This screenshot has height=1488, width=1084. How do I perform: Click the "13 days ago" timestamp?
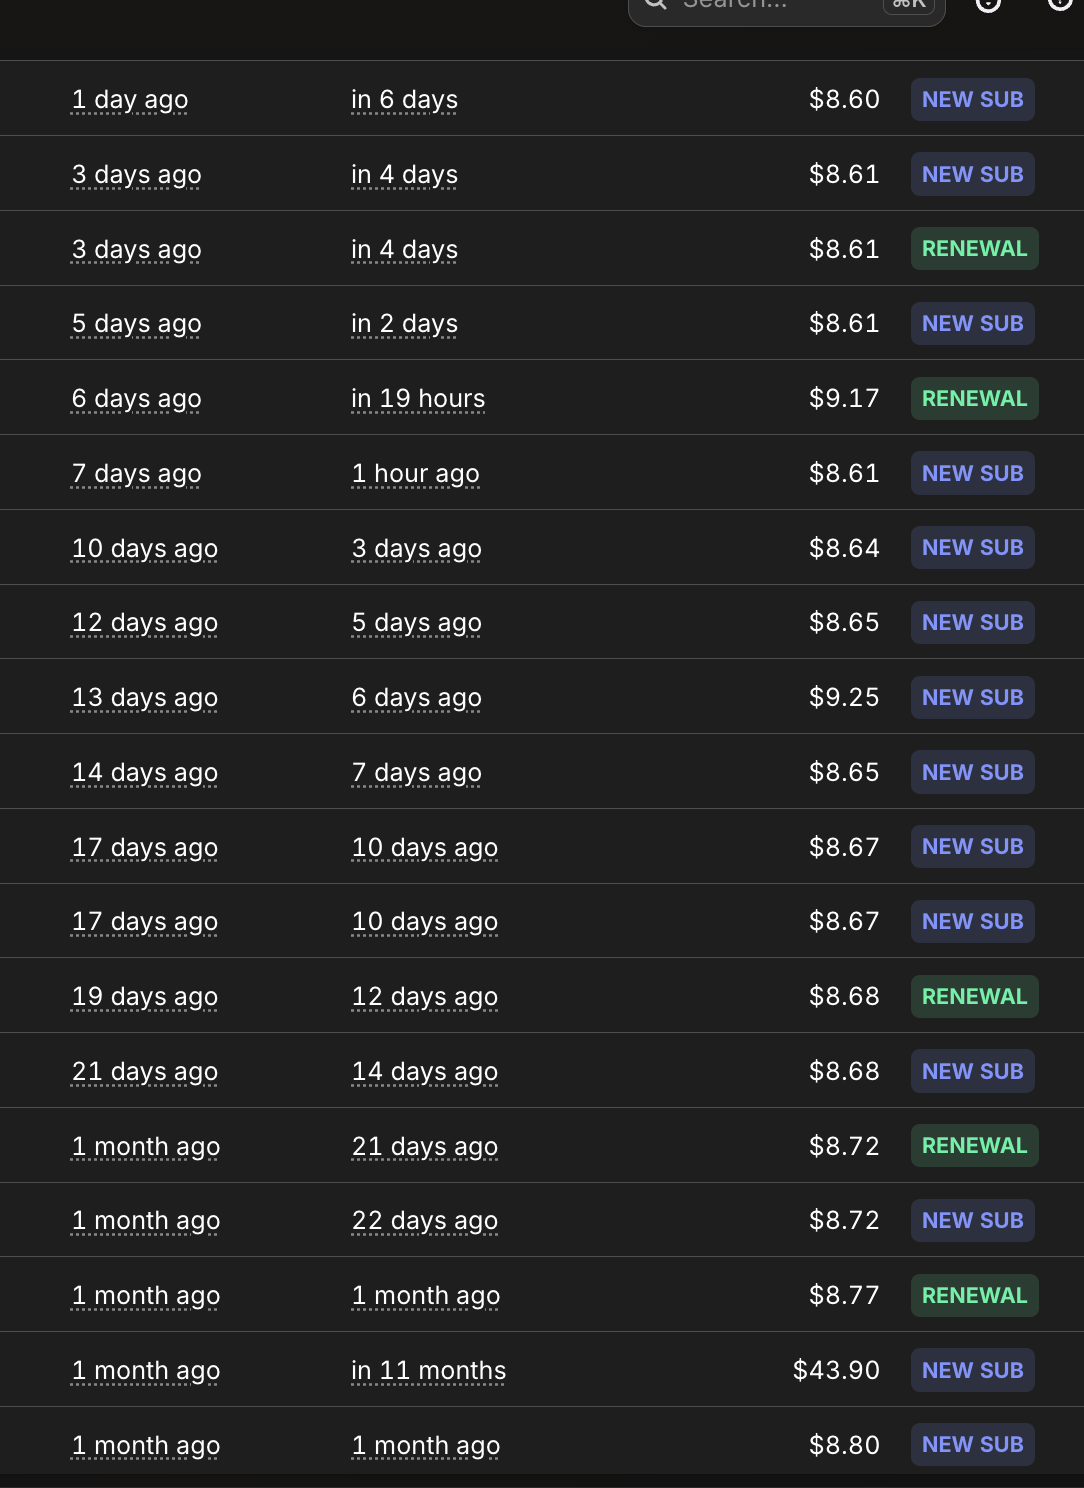click(144, 698)
